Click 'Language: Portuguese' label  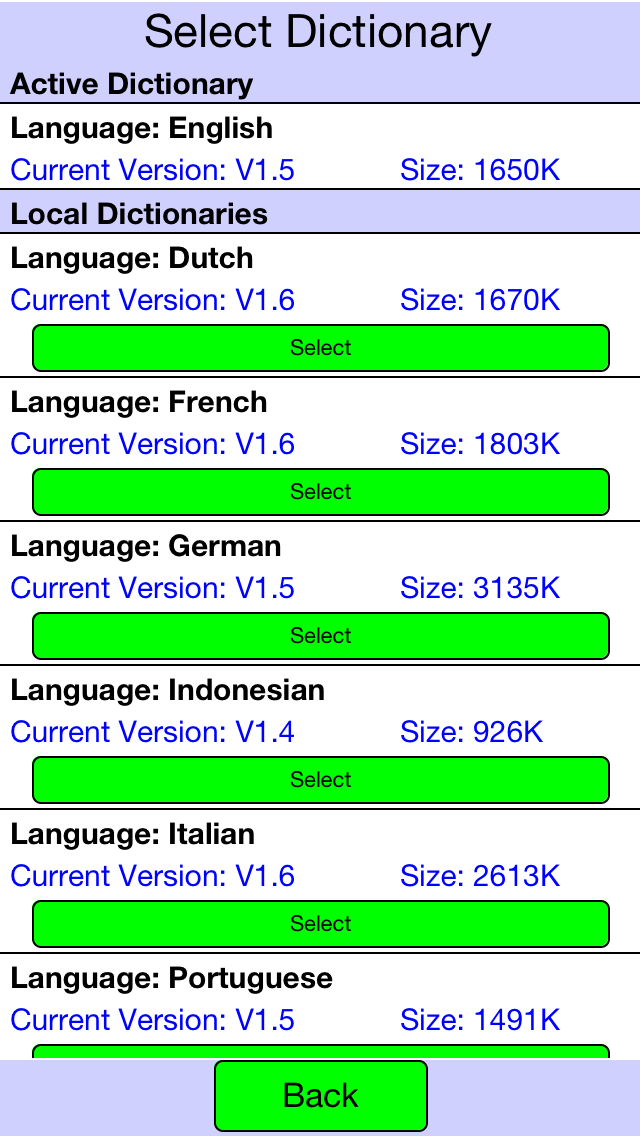171,980
